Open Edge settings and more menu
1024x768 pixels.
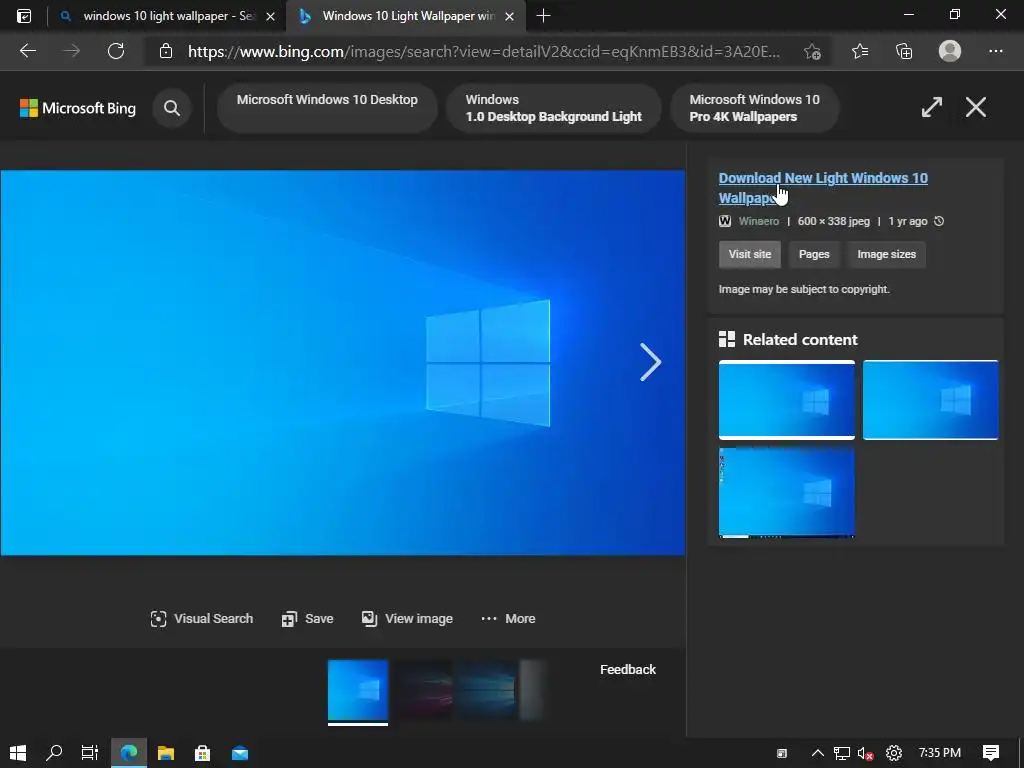coord(995,51)
